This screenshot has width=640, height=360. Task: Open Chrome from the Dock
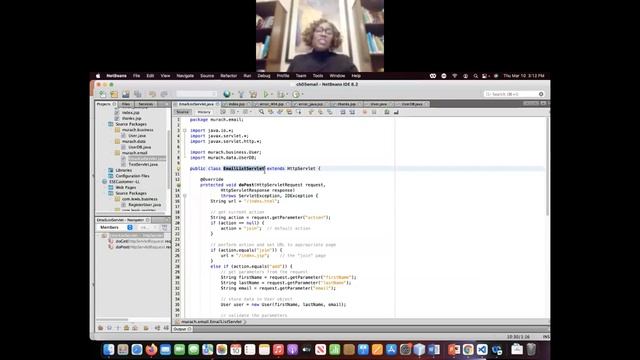click(468, 349)
